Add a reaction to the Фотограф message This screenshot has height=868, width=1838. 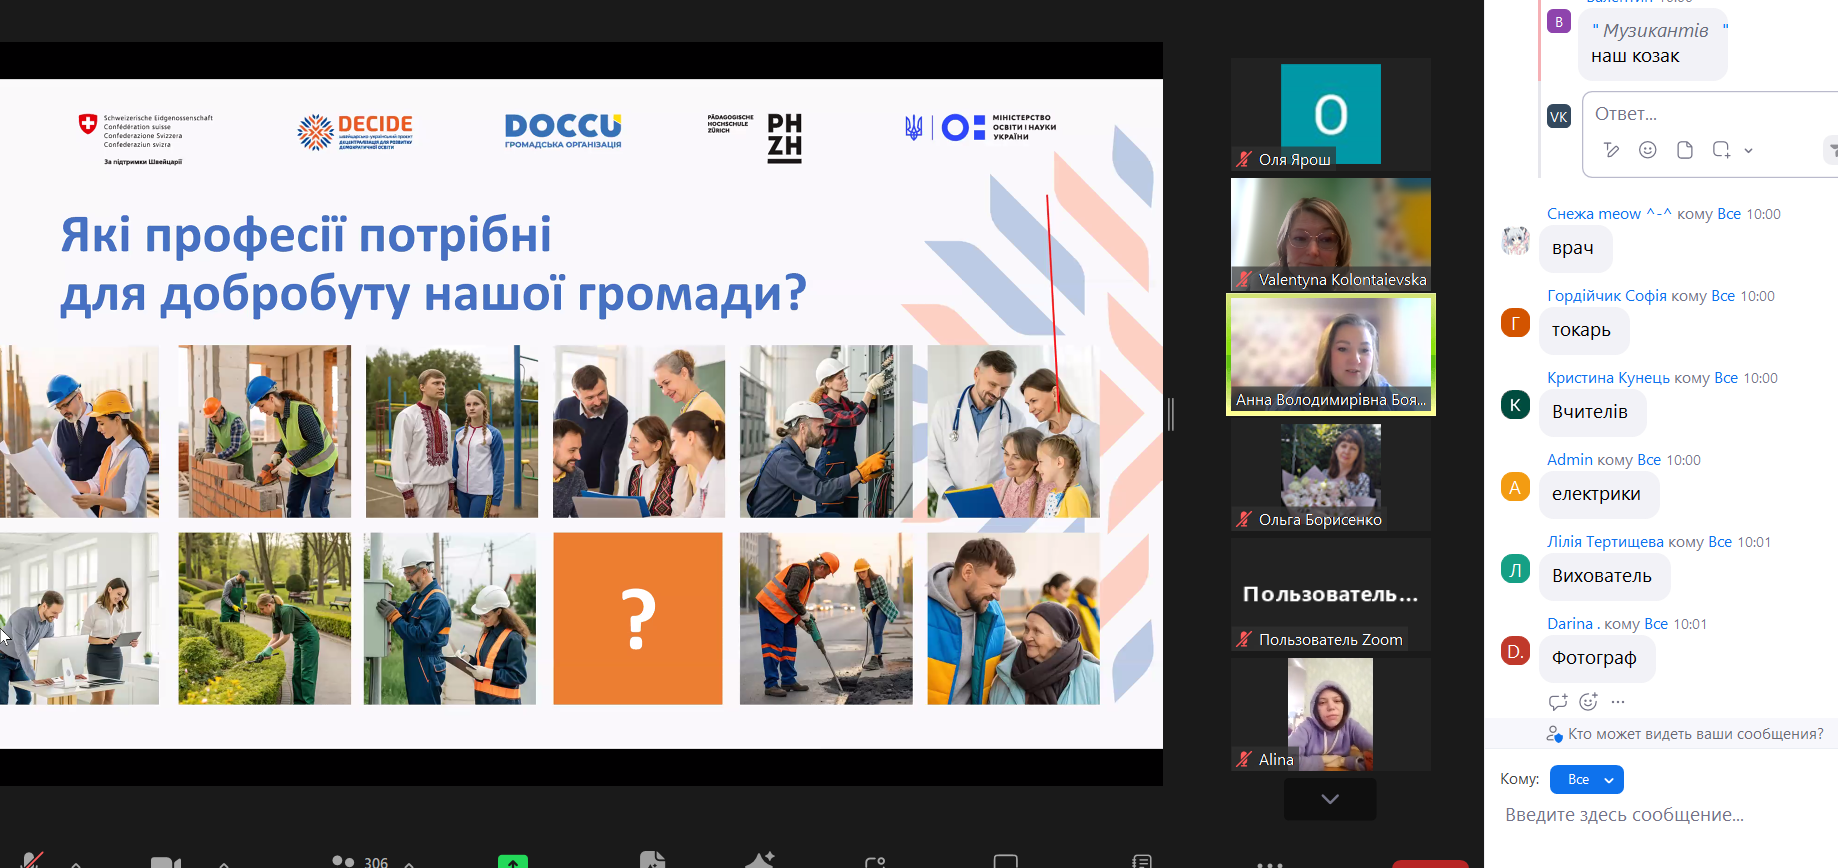[1588, 702]
